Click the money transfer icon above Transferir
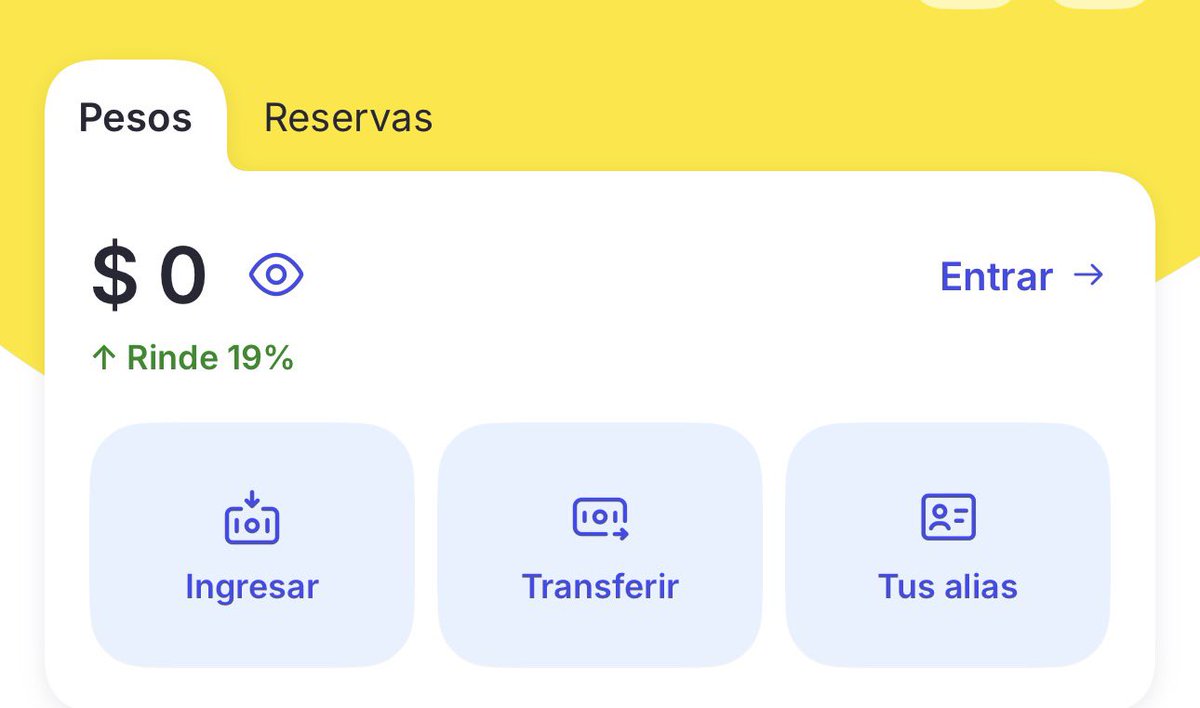The height and width of the screenshot is (708, 1200). tap(600, 518)
